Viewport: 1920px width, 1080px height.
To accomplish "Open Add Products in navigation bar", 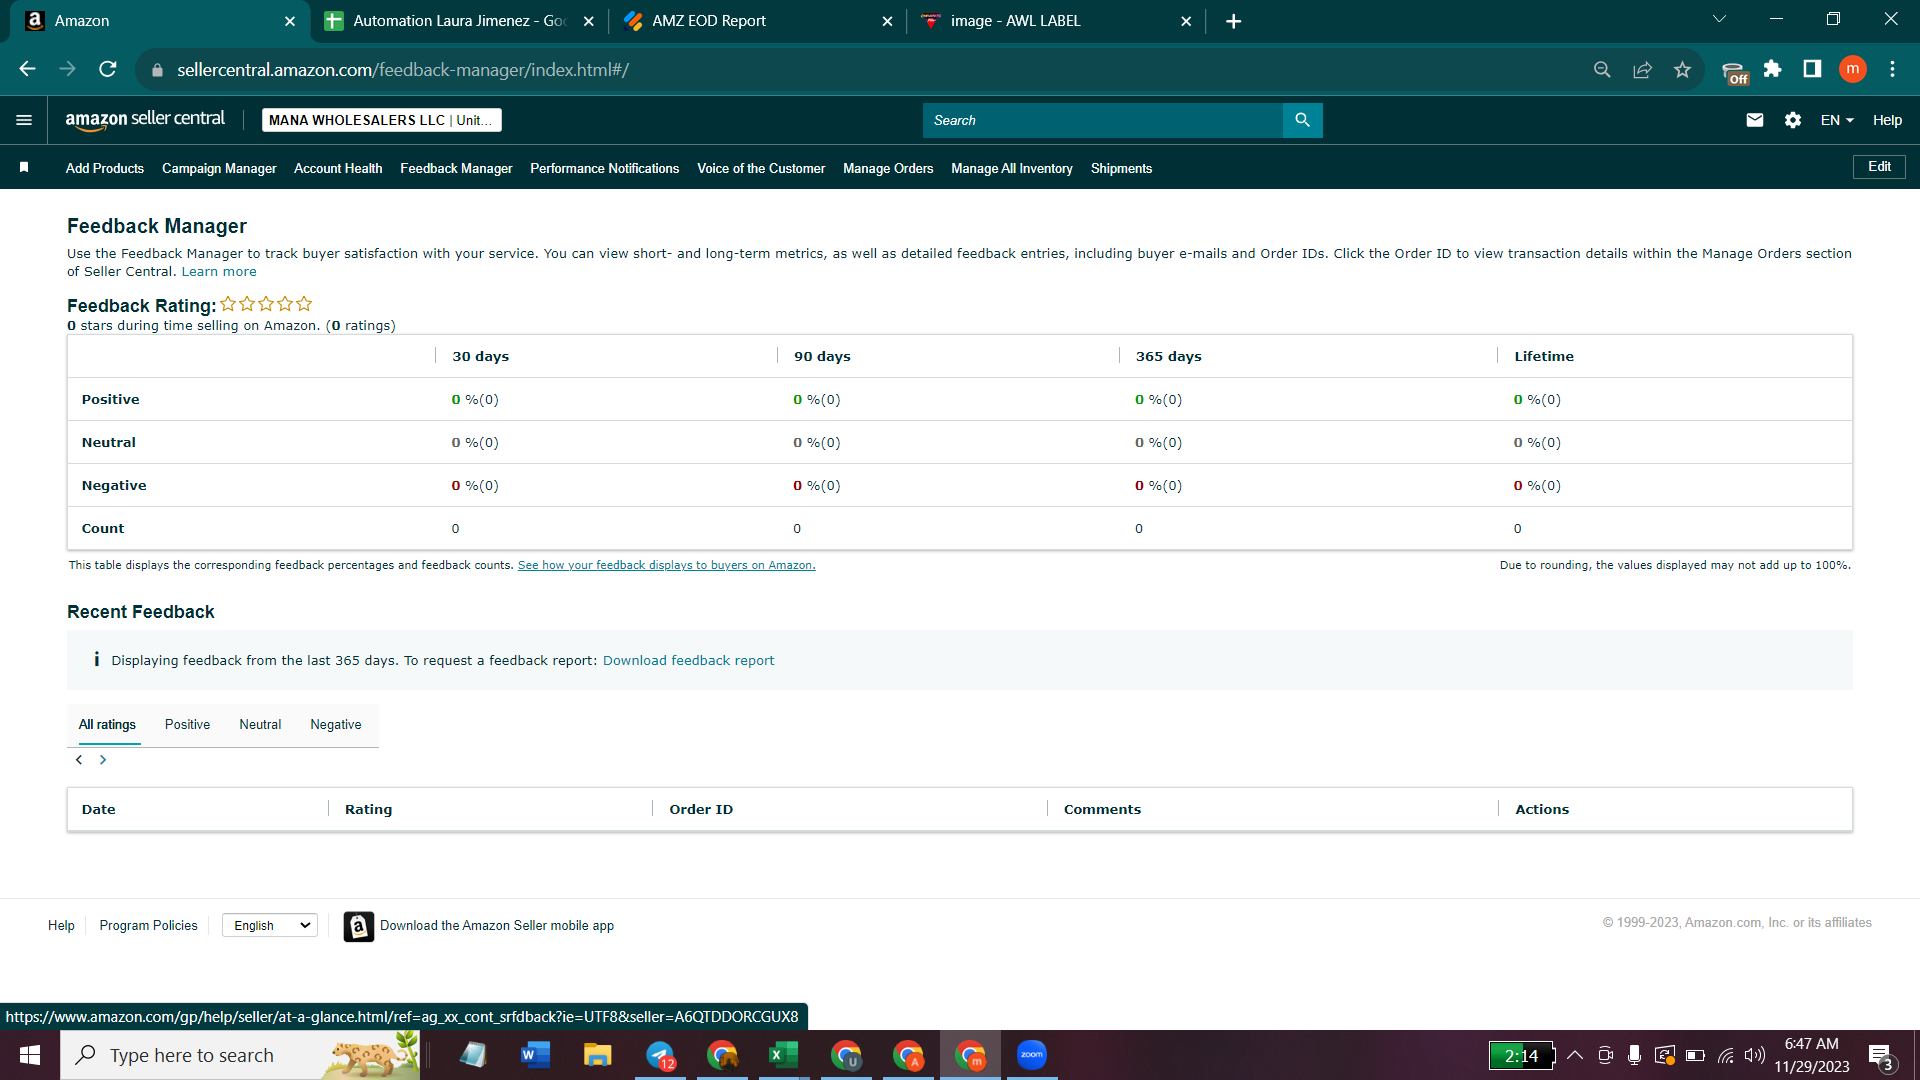I will coord(105,168).
